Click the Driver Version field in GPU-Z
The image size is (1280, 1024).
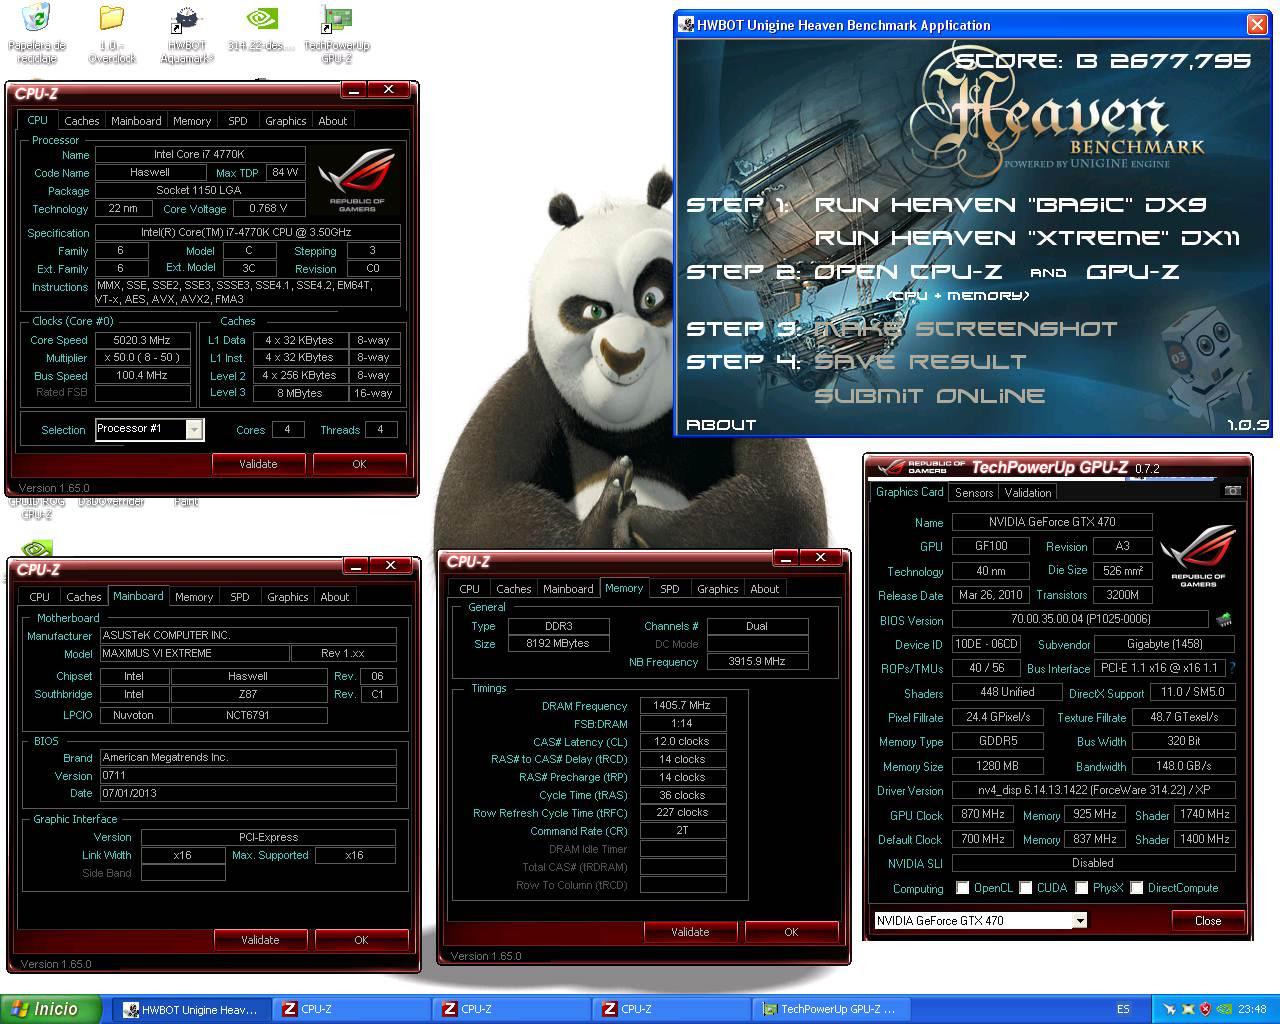1093,790
